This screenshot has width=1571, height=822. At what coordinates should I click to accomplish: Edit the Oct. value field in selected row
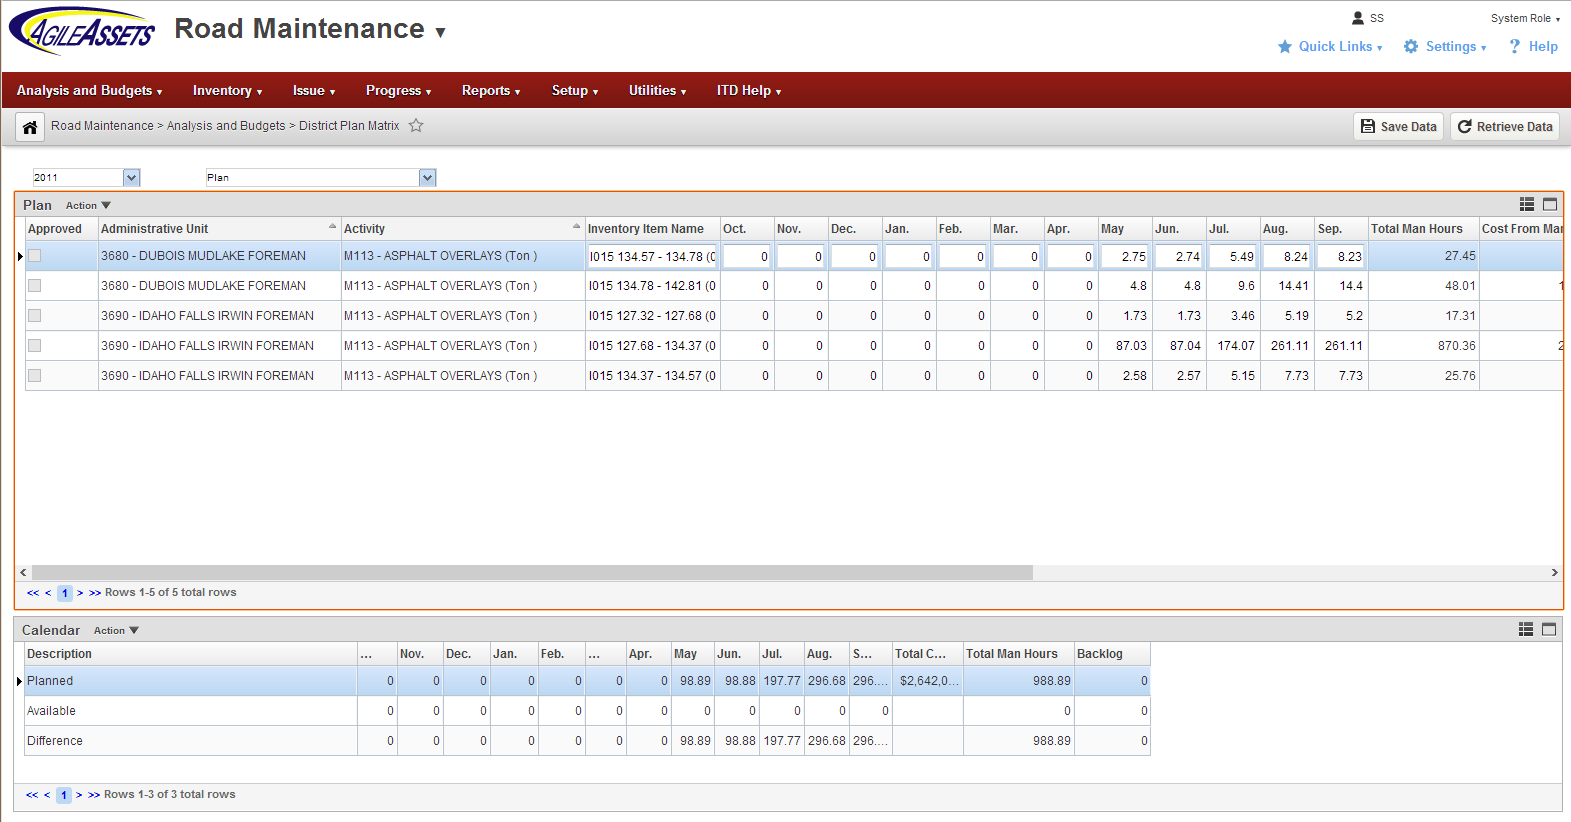coord(747,256)
